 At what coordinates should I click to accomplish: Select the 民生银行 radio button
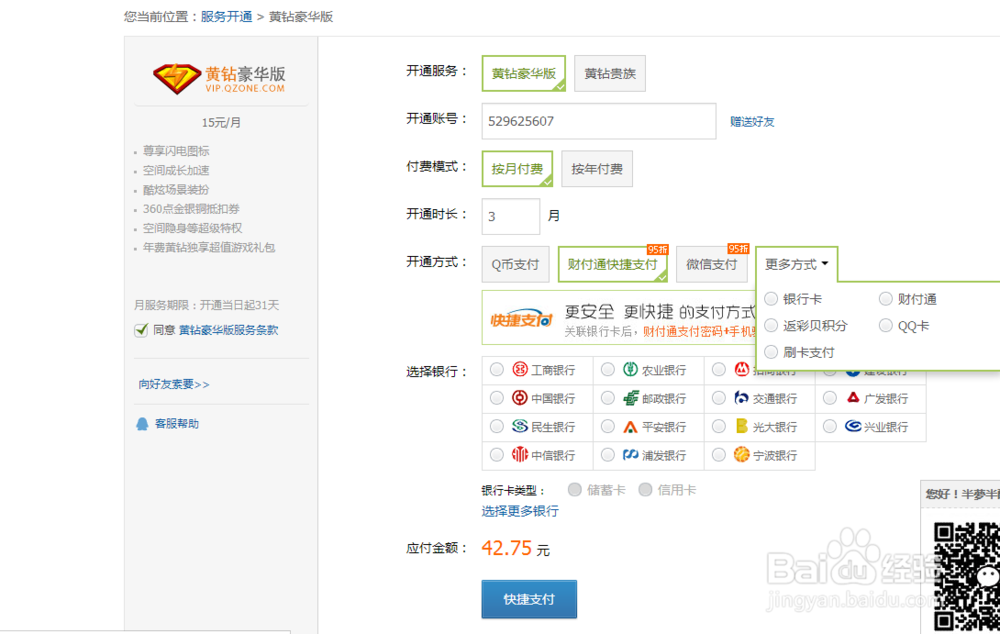[x=497, y=426]
